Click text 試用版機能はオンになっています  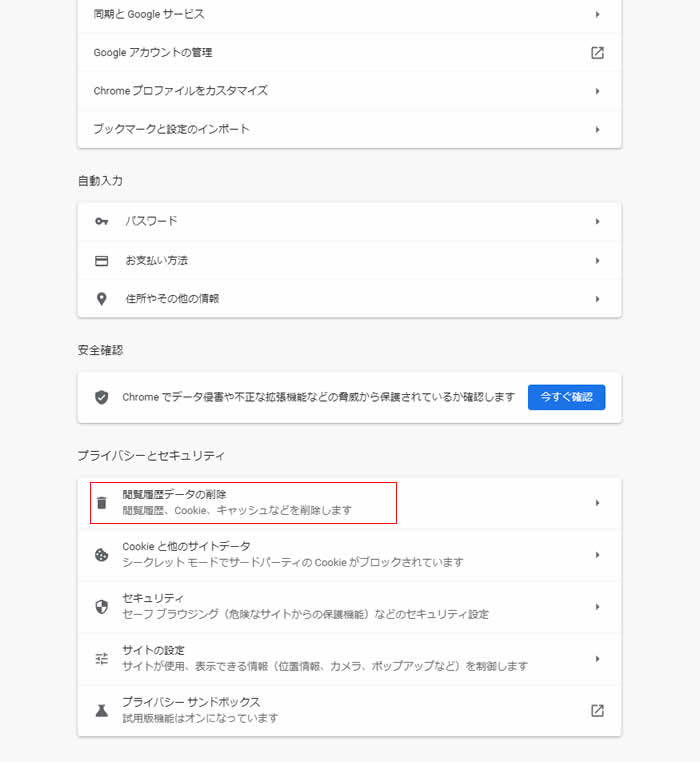click(x=200, y=718)
